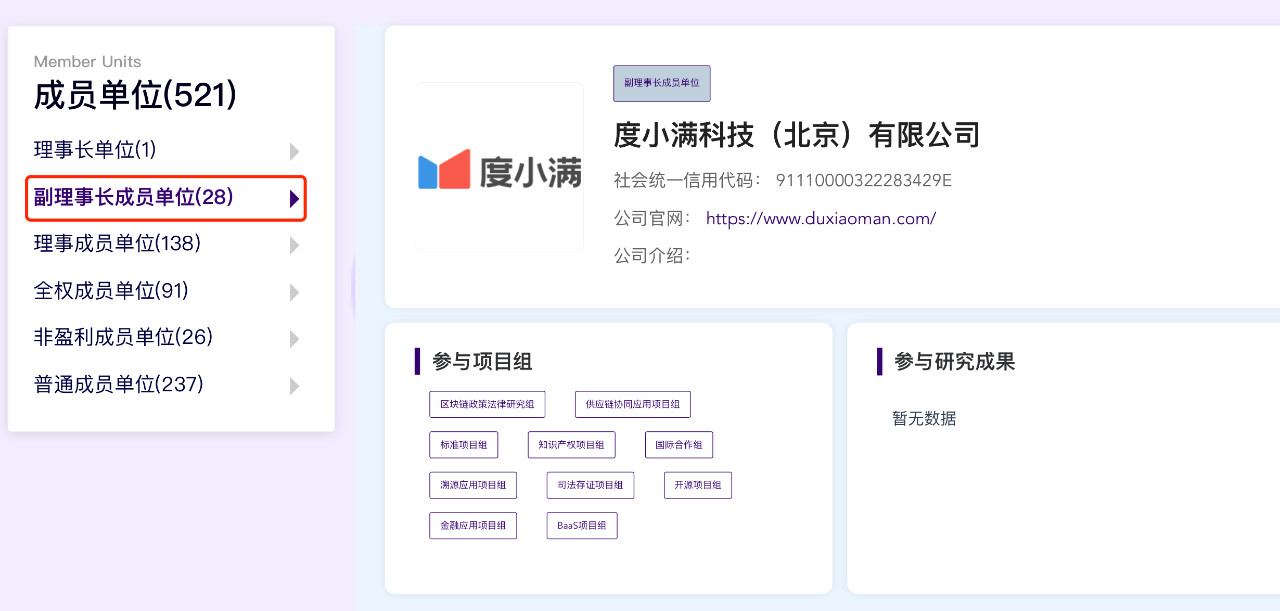Image resolution: width=1280 pixels, height=611 pixels.
Task: Expand arrow beside 非盈利成员单位(26)
Action: coord(294,339)
